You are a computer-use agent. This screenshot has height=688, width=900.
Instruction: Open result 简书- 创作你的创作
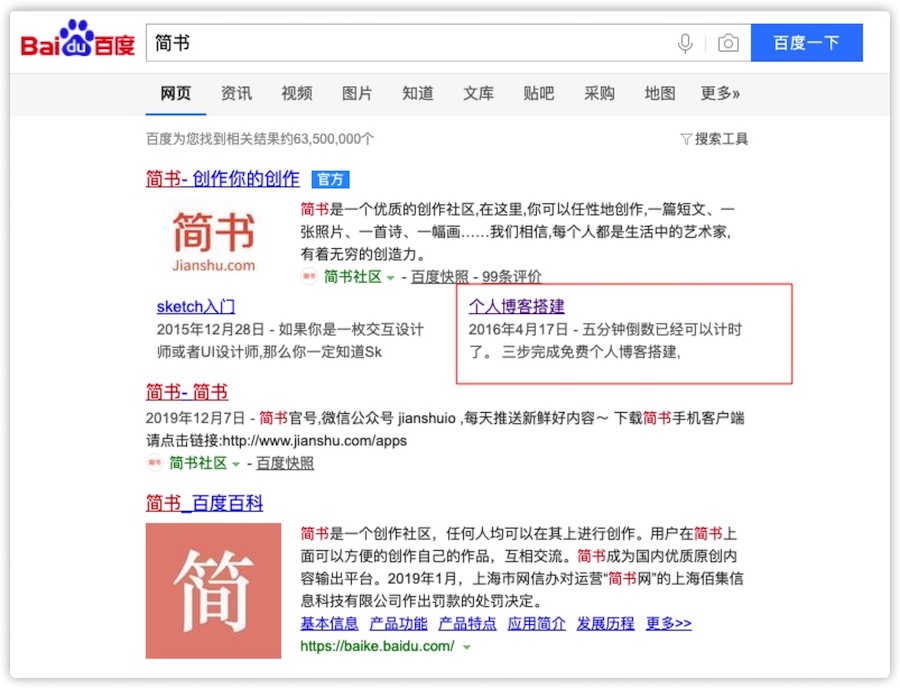pyautogui.click(x=223, y=178)
